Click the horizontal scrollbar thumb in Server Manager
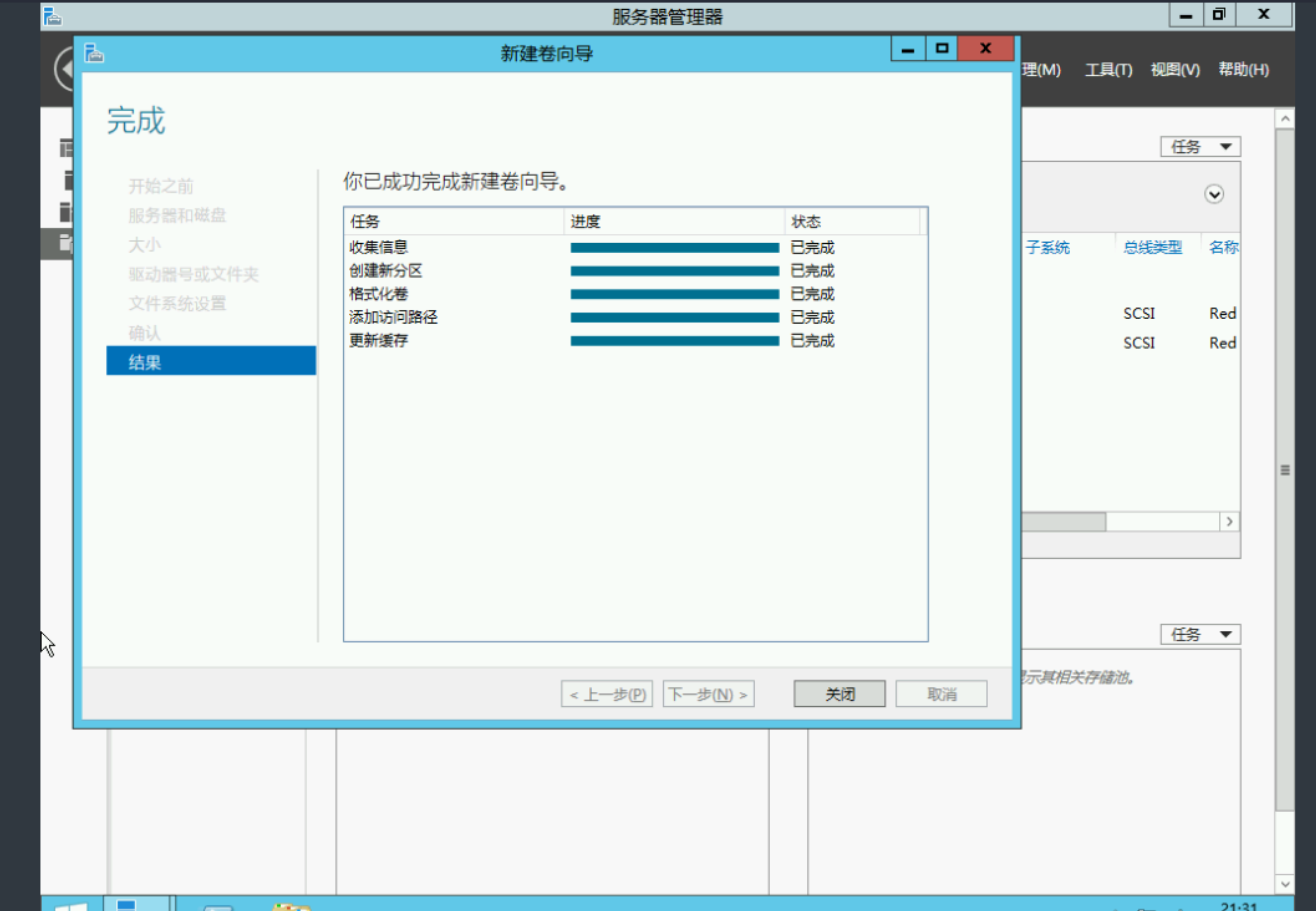1316x911 pixels. coord(1063,522)
